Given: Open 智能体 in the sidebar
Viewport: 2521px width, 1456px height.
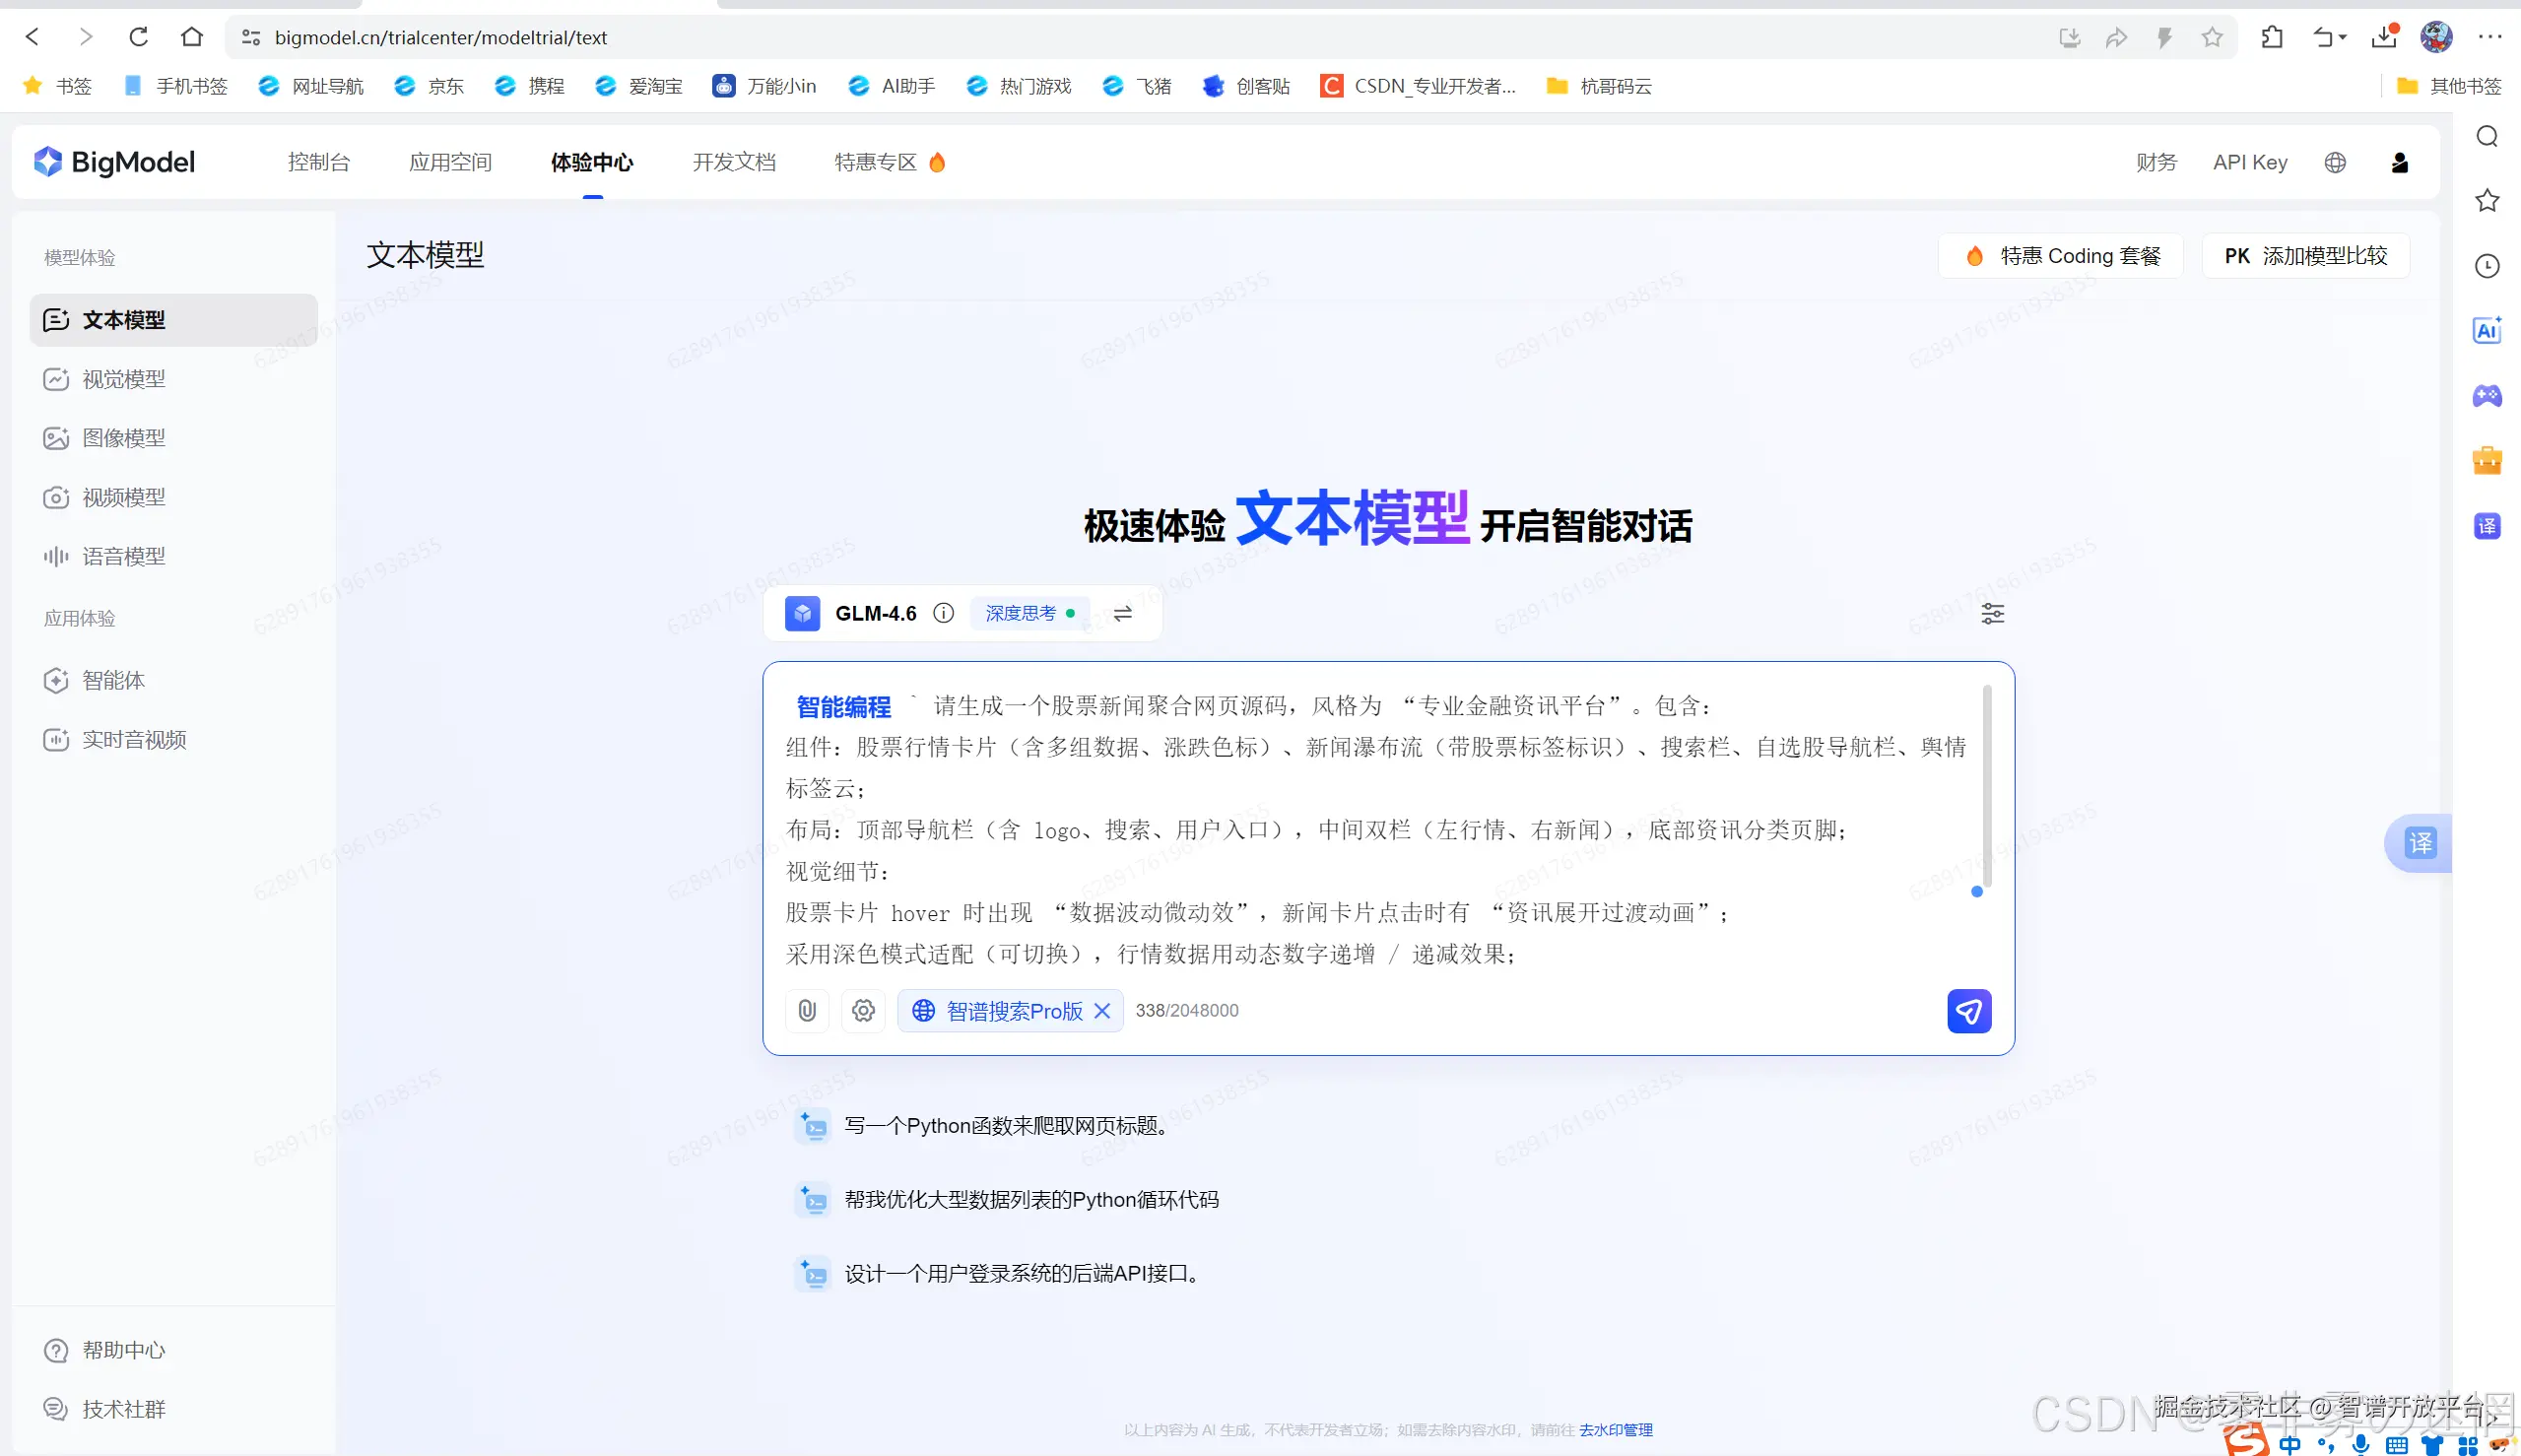Looking at the screenshot, I should point(113,681).
